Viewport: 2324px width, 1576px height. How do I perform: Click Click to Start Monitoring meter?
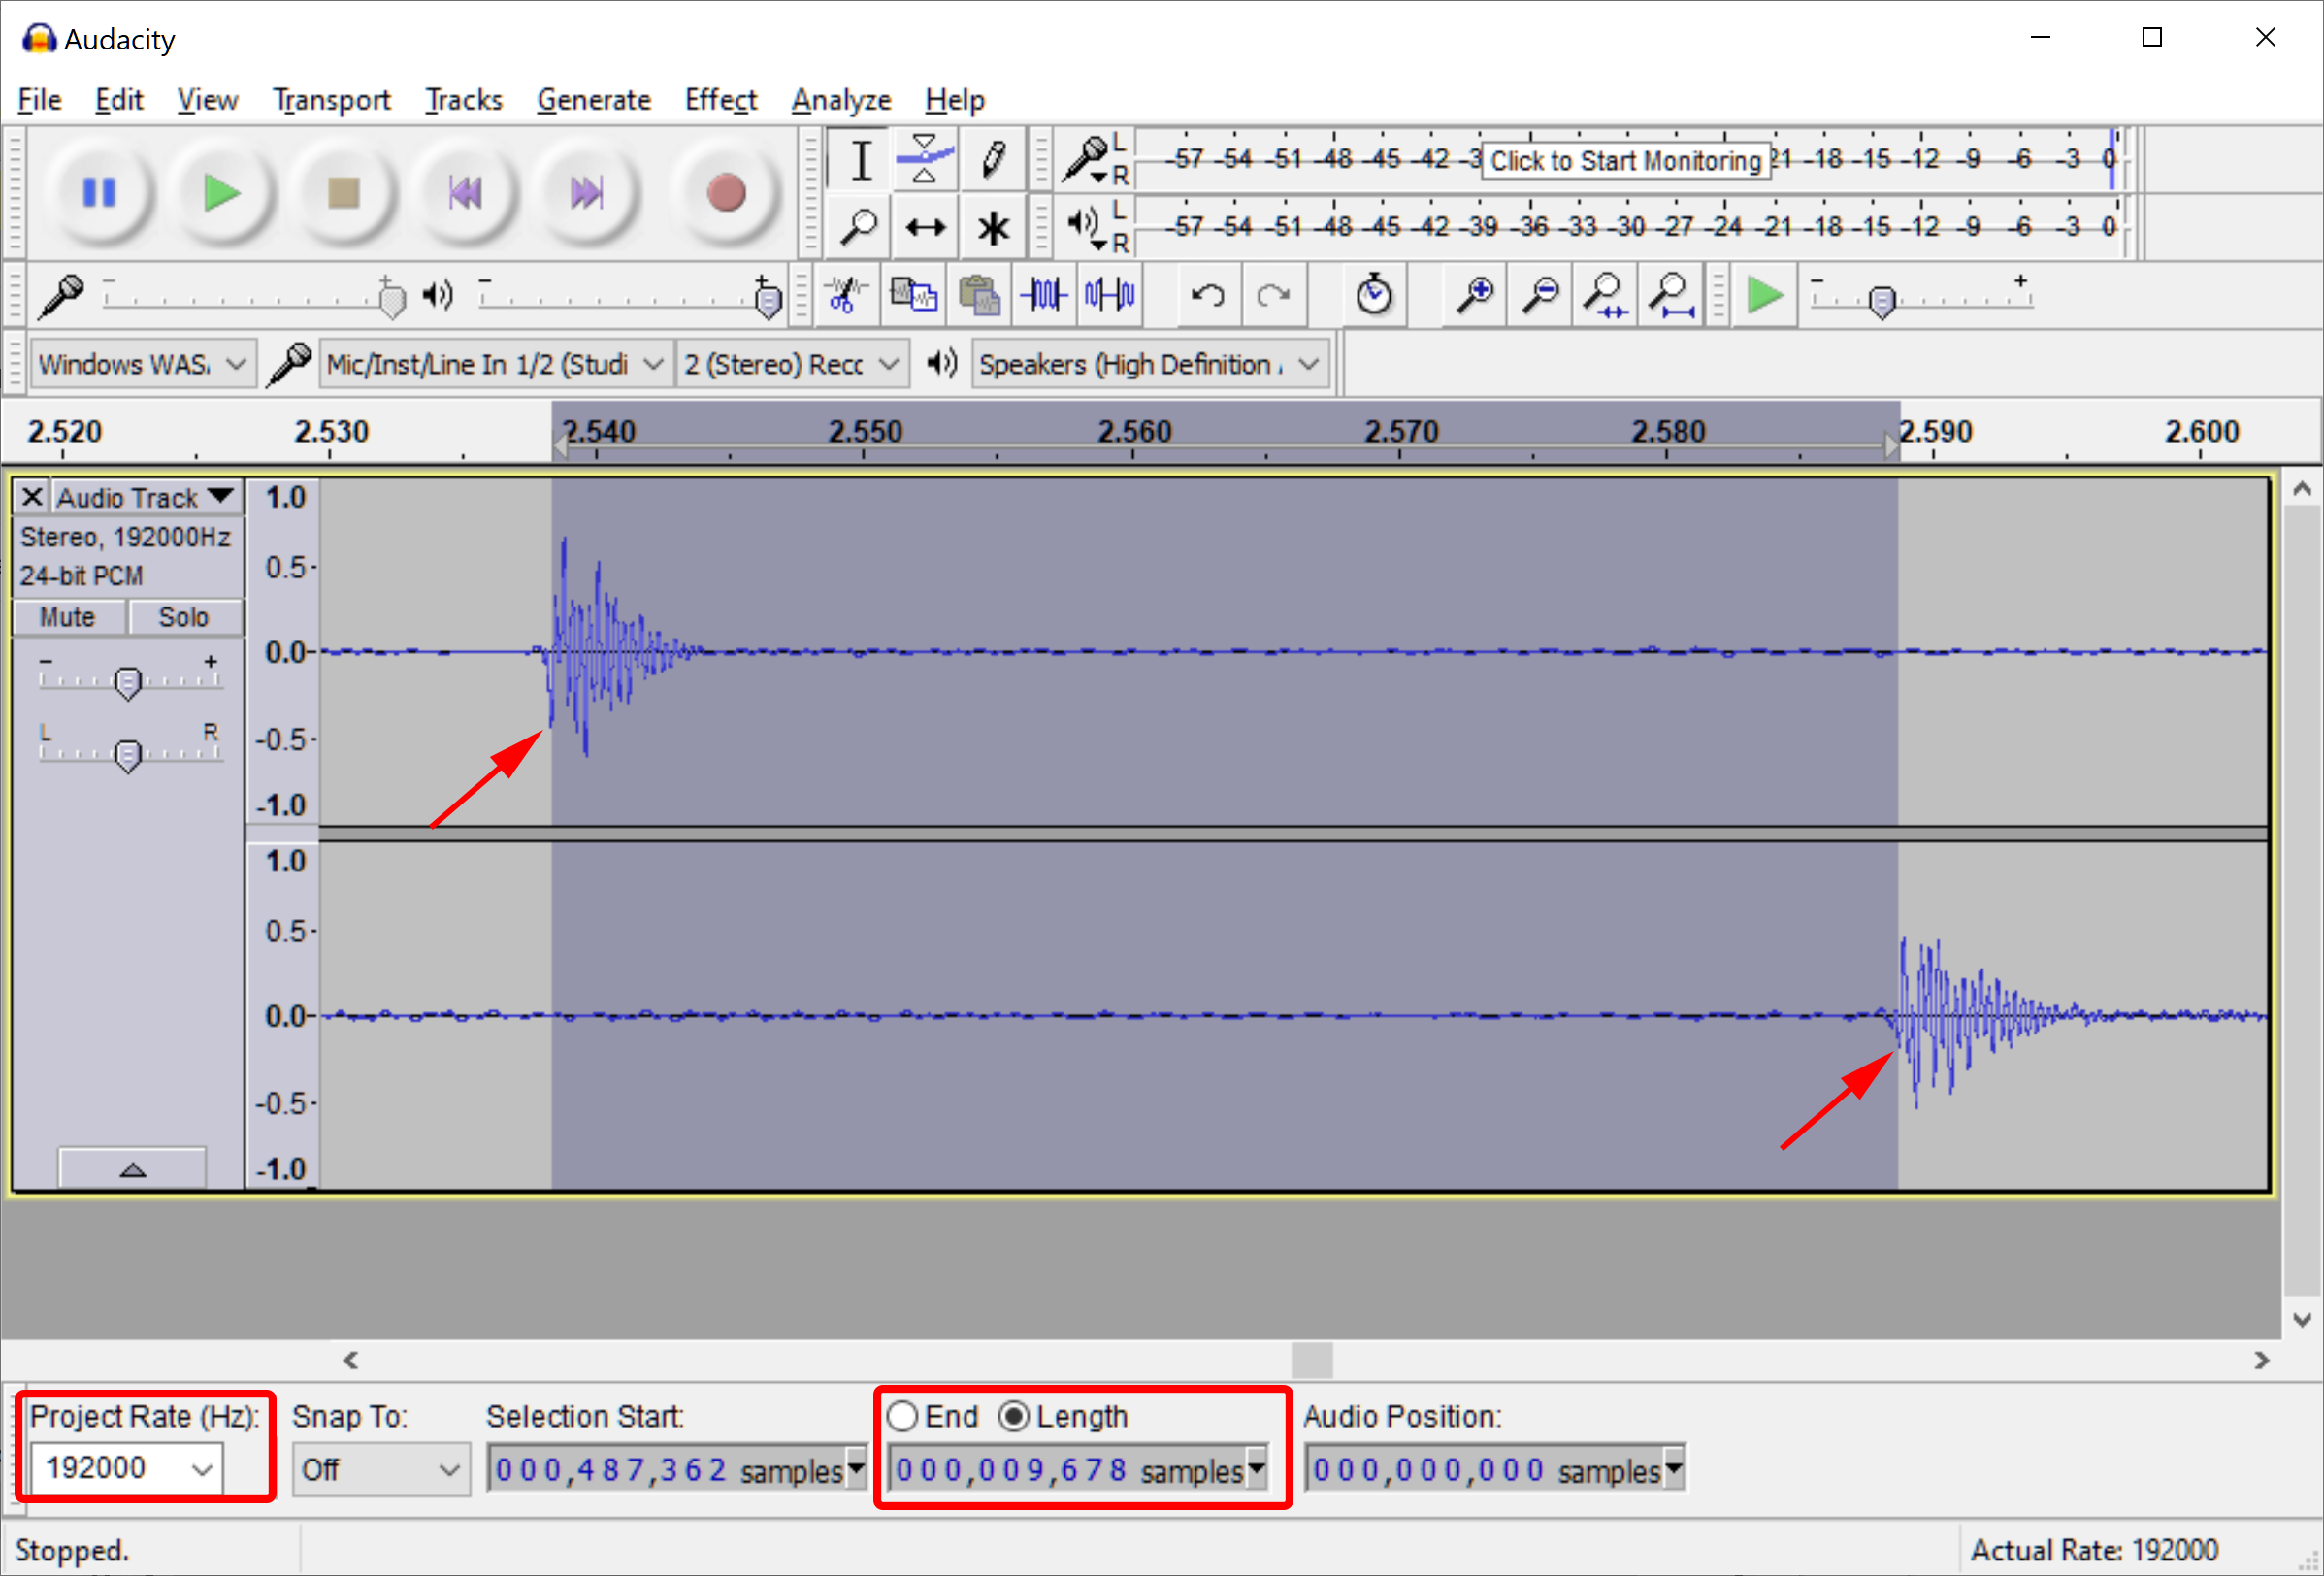click(x=1626, y=161)
